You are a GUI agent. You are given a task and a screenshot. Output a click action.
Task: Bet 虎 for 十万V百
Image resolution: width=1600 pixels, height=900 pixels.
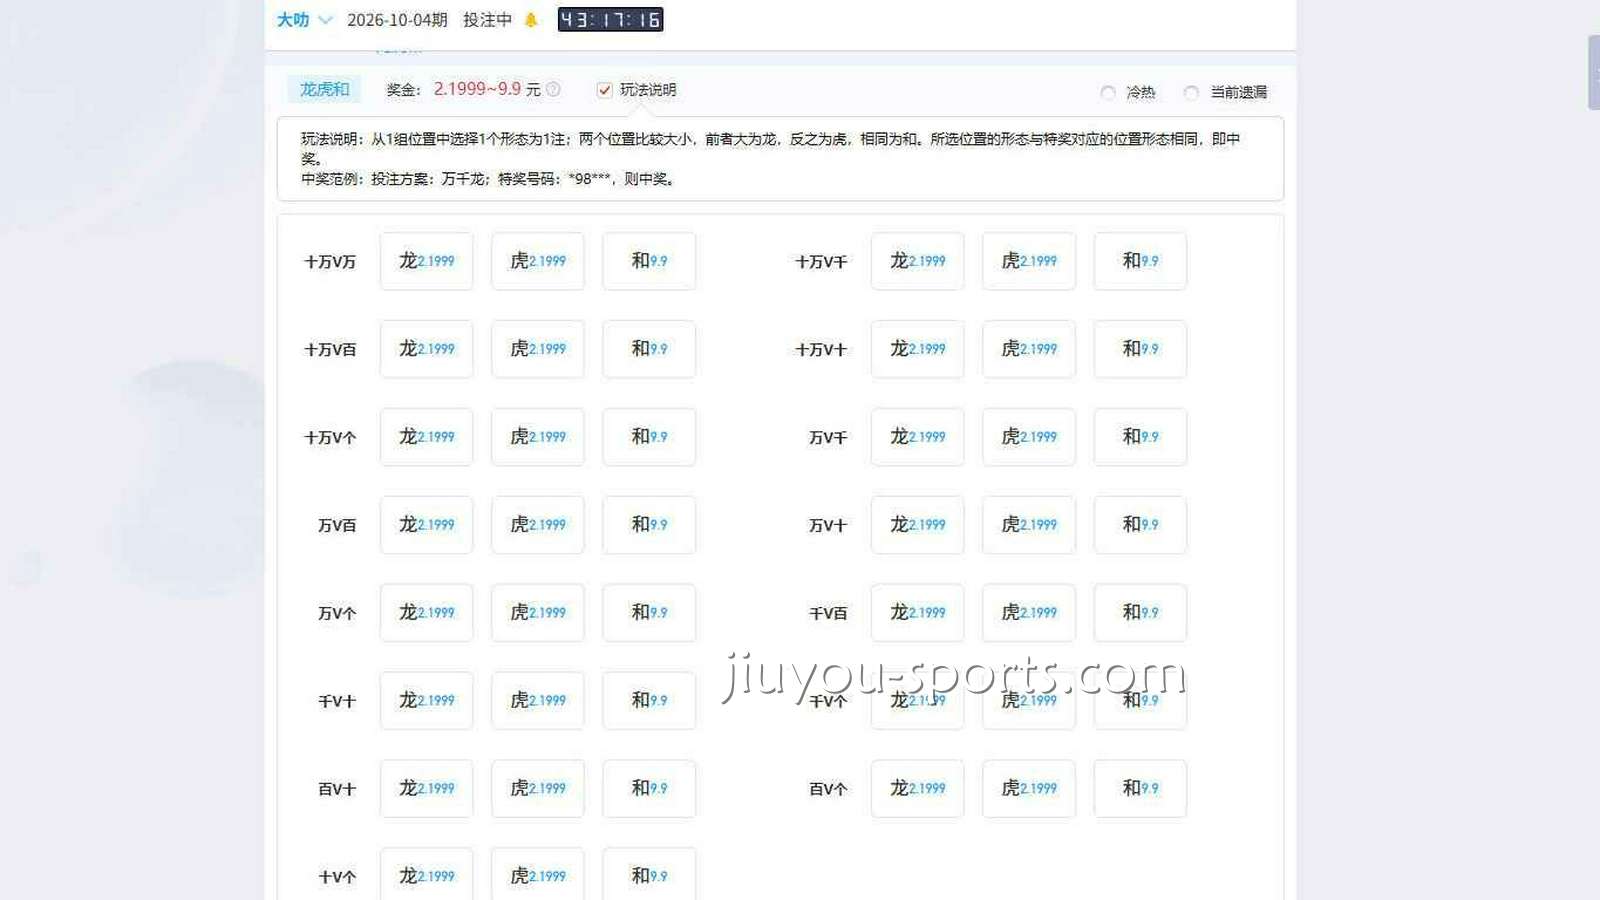[x=537, y=349]
